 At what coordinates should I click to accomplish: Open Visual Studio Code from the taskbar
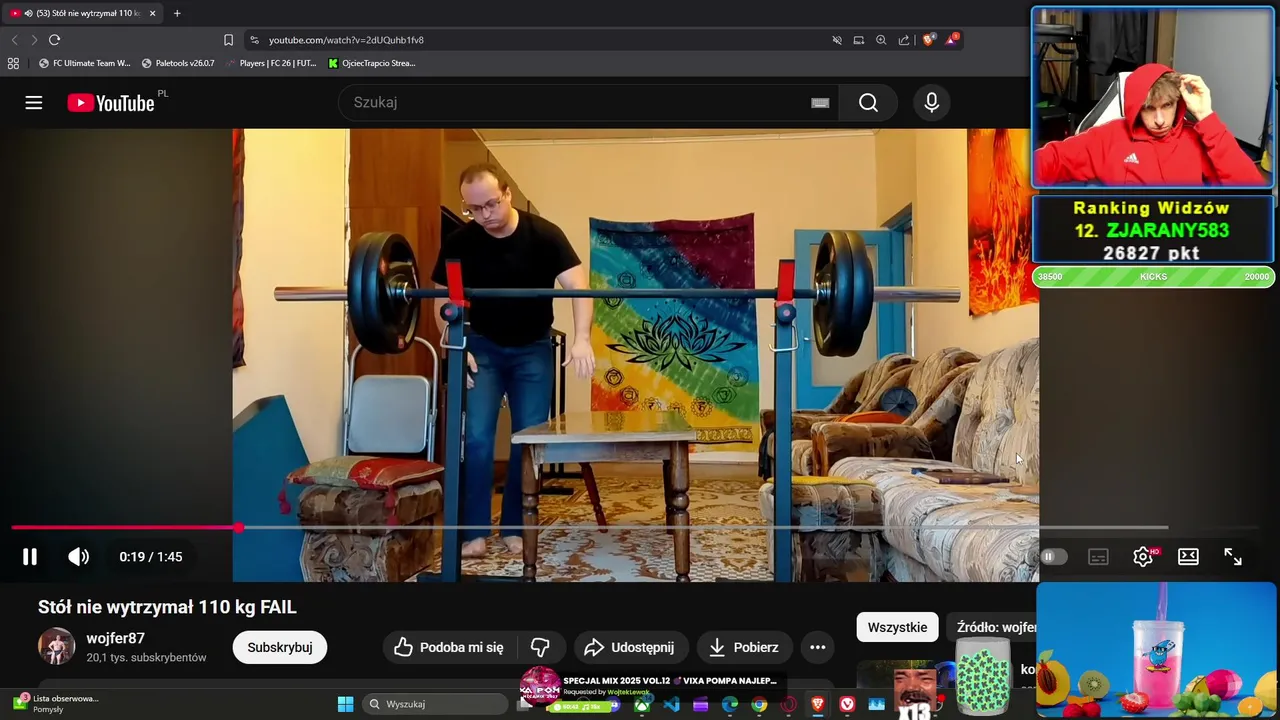(671, 705)
